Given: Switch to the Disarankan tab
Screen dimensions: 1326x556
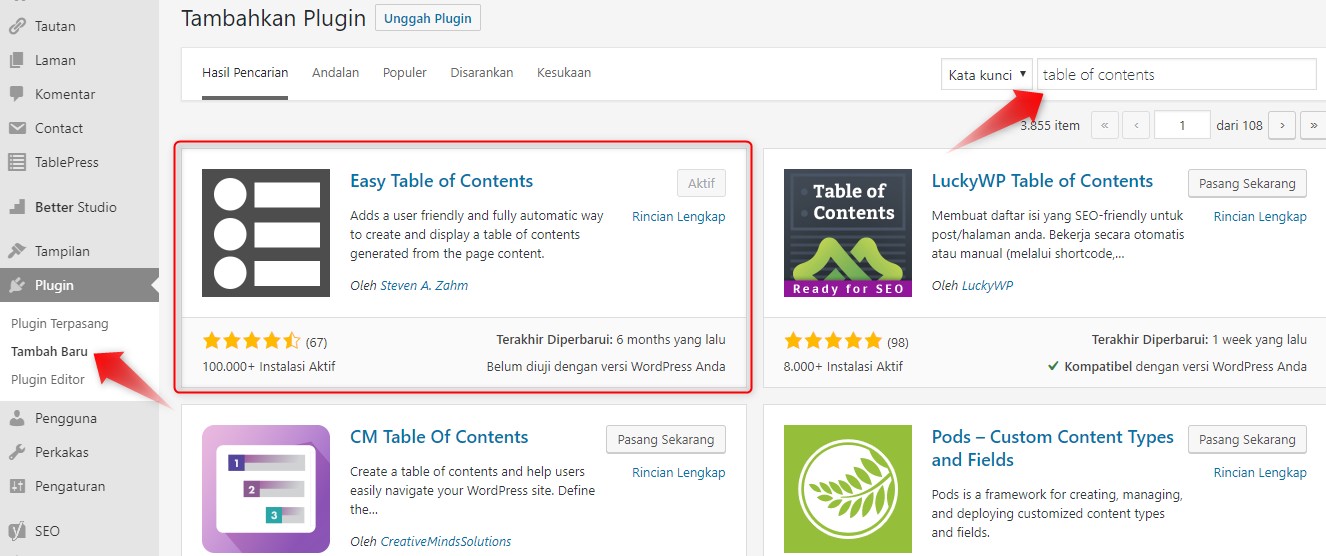Looking at the screenshot, I should click(x=481, y=73).
